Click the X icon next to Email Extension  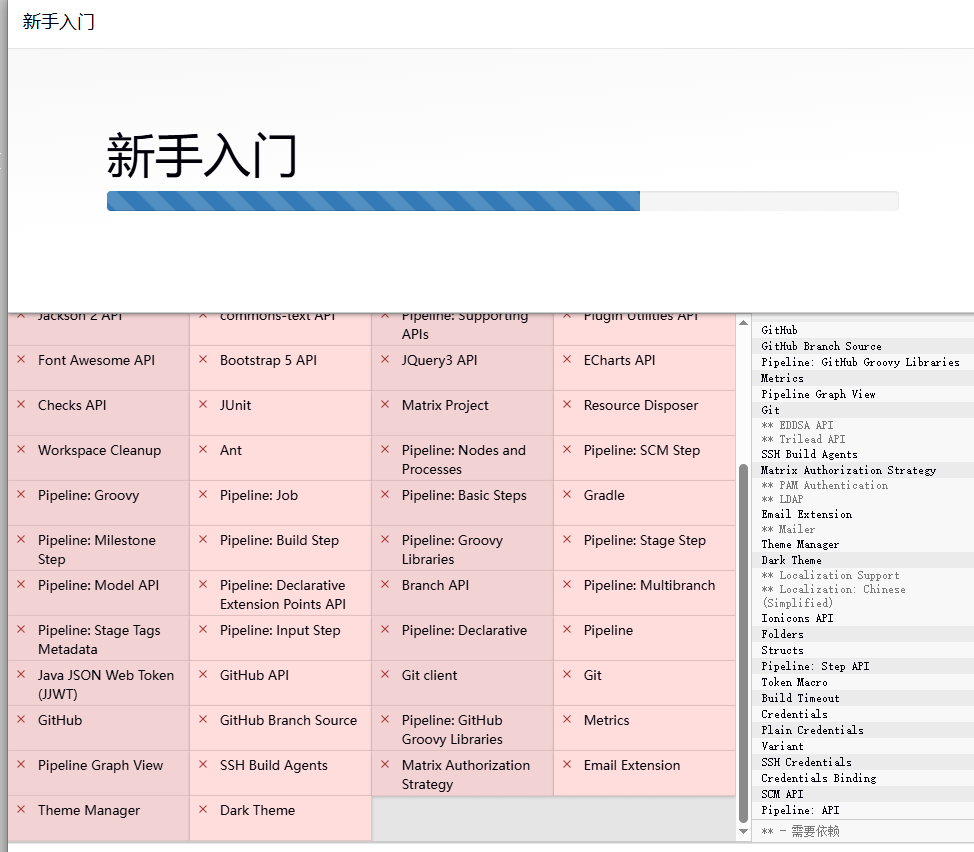(567, 764)
